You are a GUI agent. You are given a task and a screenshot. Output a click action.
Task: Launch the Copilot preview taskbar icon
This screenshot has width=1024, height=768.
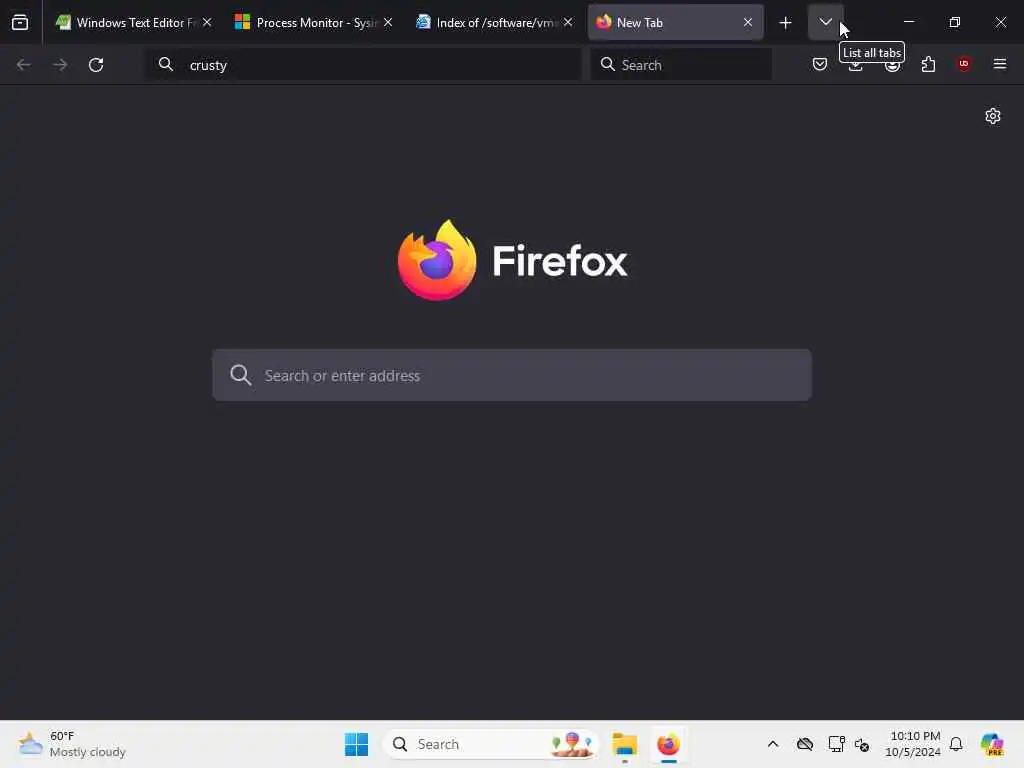click(x=992, y=744)
